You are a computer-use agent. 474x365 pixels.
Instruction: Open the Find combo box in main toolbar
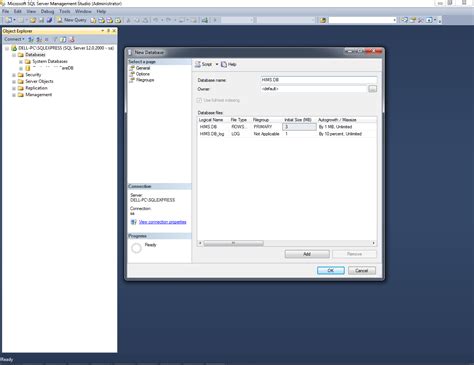point(363,20)
